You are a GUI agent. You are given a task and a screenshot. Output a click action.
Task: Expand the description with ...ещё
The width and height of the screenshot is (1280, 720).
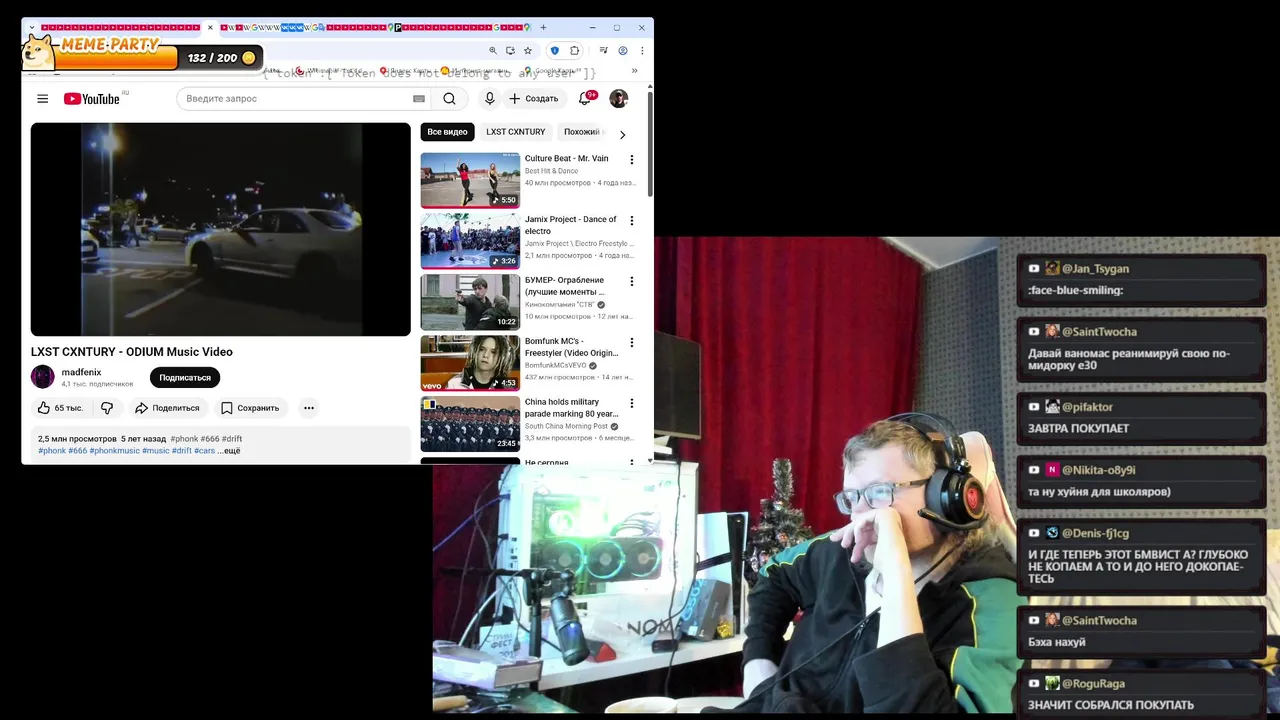[x=229, y=451]
